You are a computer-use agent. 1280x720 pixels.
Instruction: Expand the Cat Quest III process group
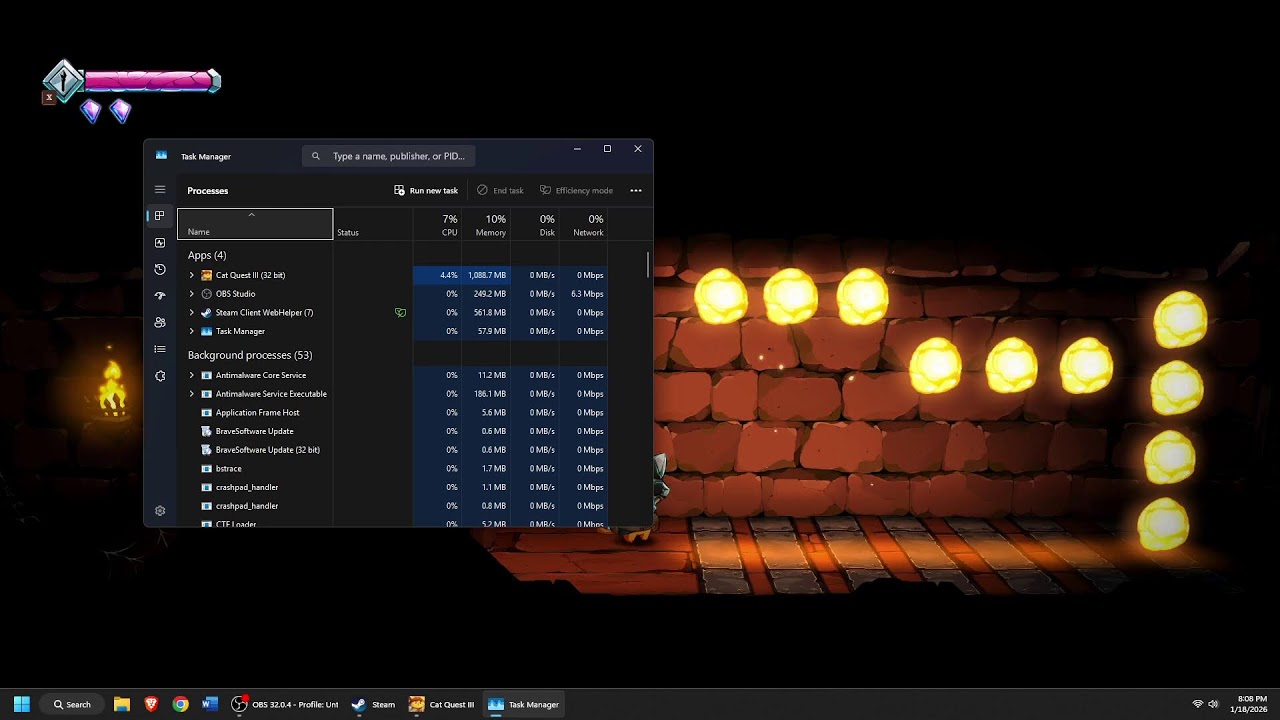click(191, 275)
